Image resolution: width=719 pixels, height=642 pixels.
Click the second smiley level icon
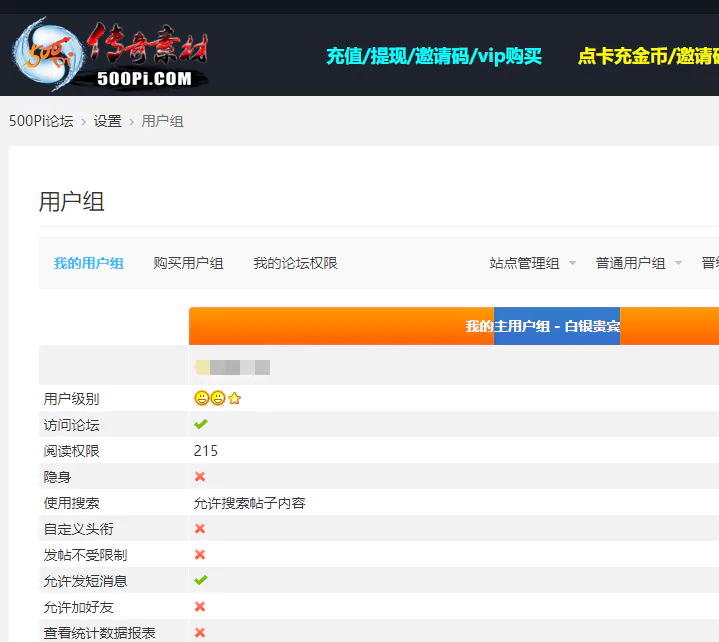coord(218,398)
